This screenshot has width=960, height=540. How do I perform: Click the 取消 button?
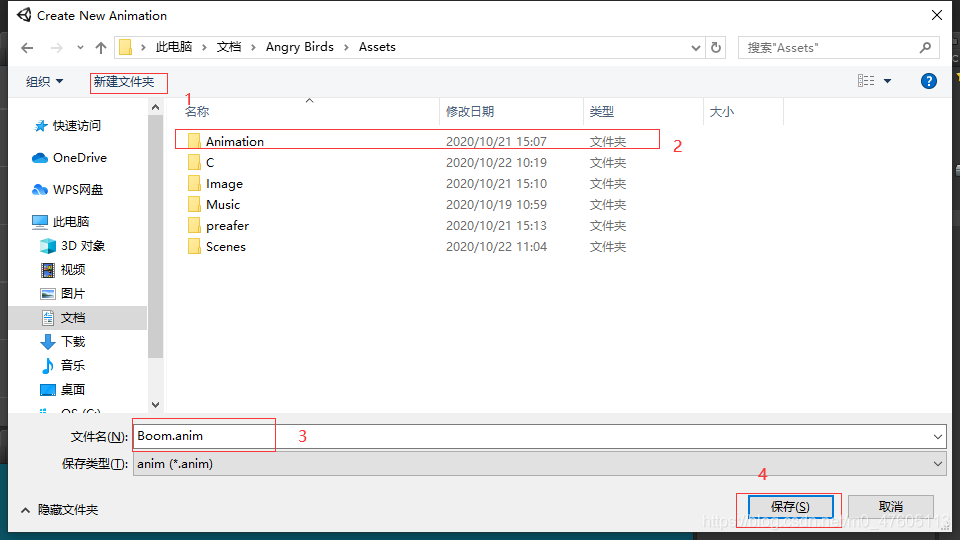[891, 507]
